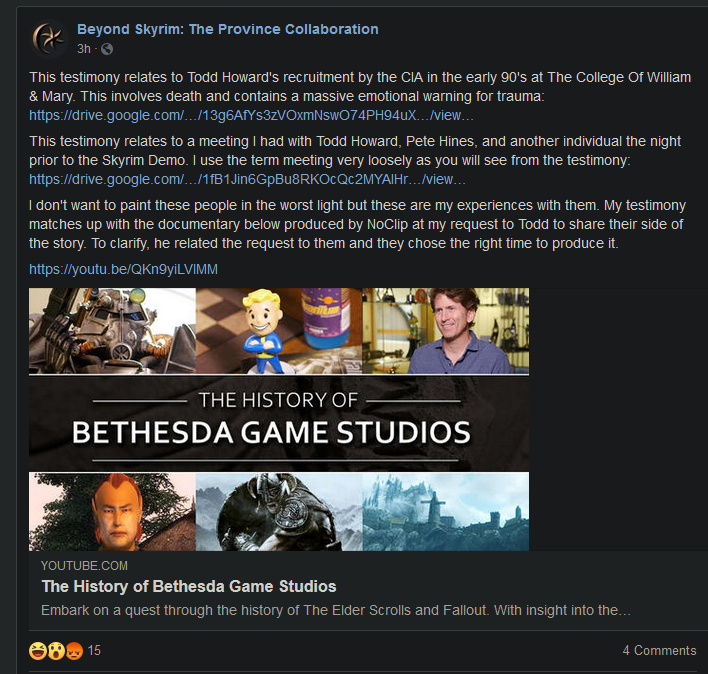Open the first Google Drive link 13g6AfYs3z
Viewport: 708px width, 674px height.
251,116
